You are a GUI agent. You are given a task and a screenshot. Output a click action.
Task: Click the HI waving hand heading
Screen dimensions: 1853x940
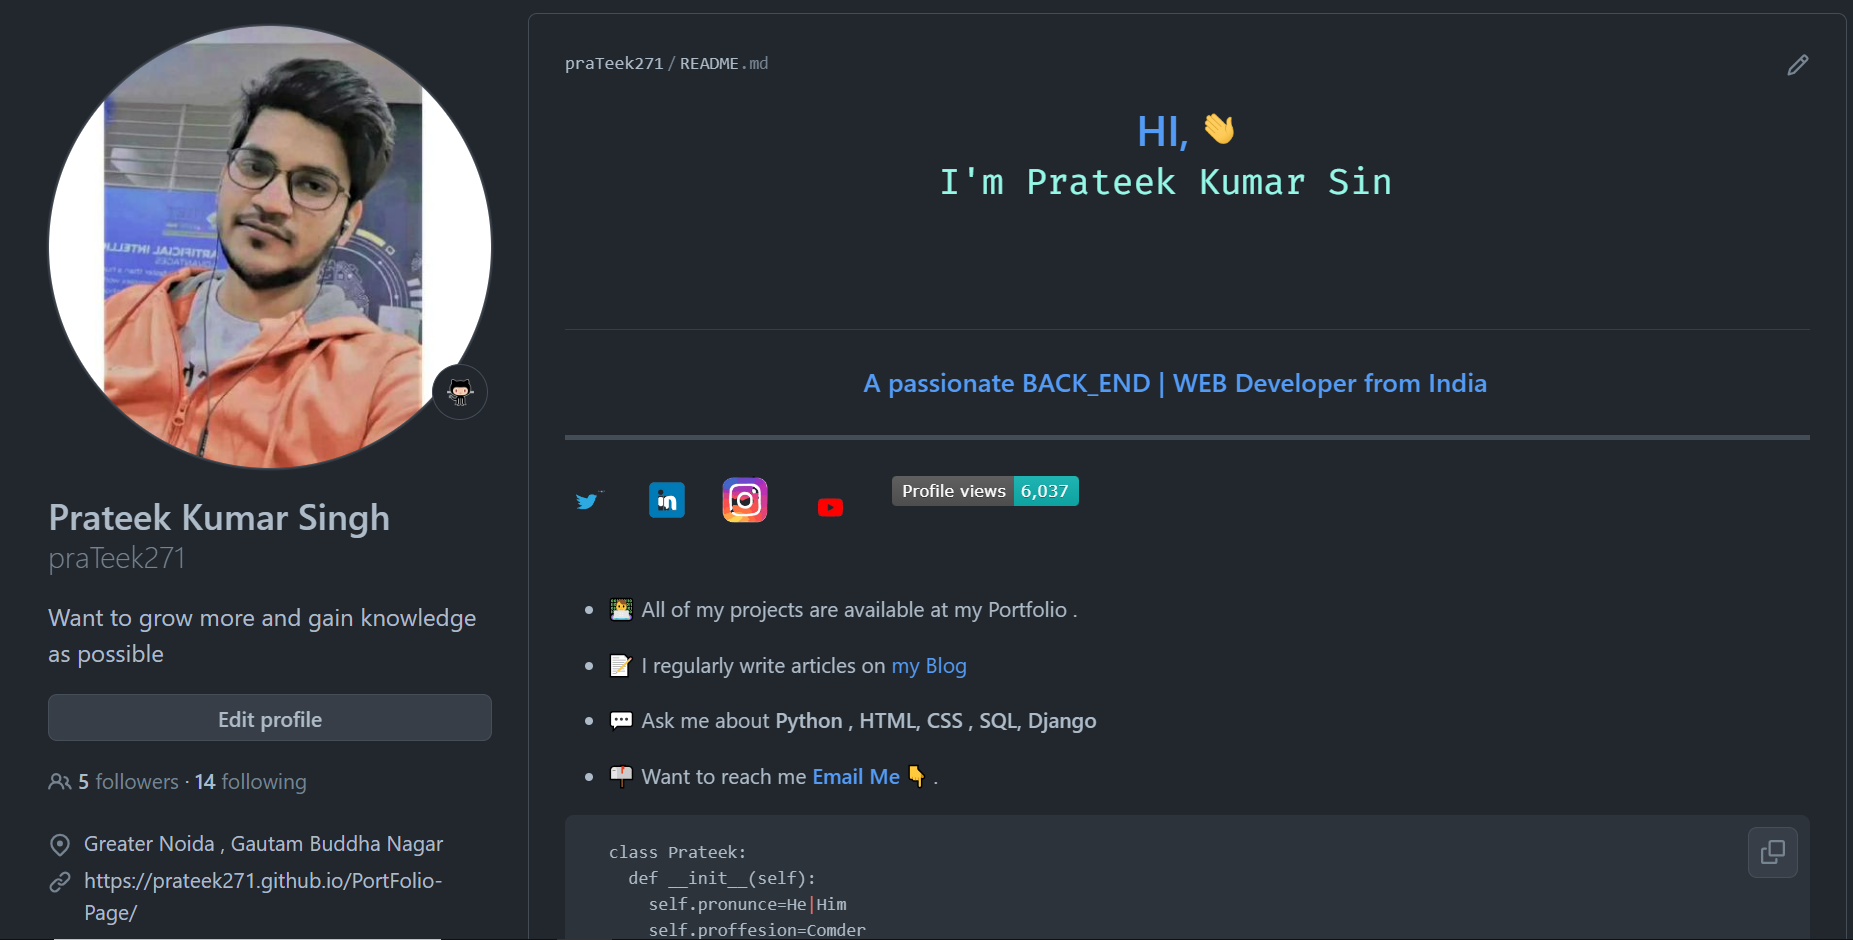click(1186, 131)
